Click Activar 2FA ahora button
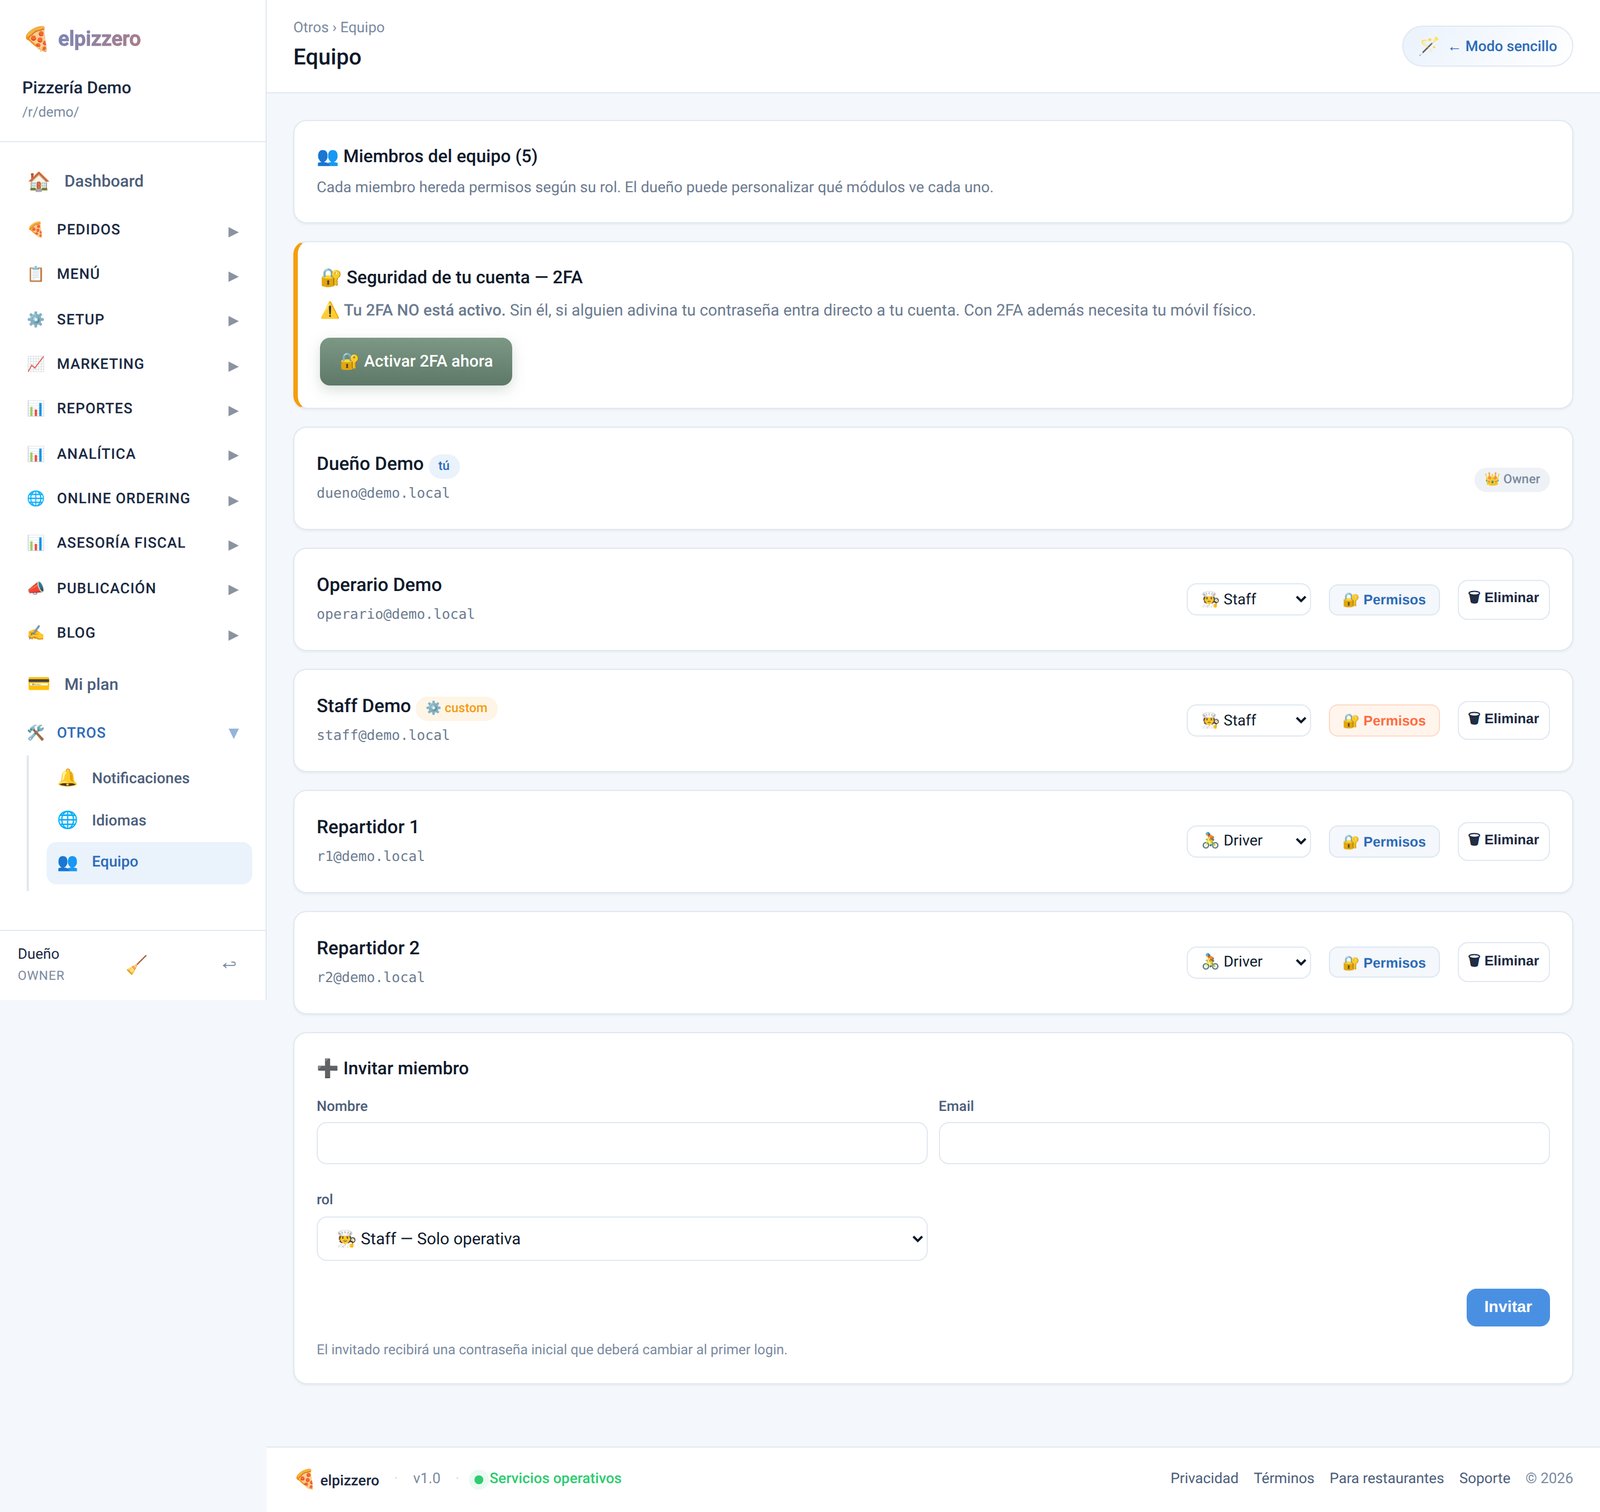This screenshot has height=1512, width=1600. pyautogui.click(x=416, y=361)
